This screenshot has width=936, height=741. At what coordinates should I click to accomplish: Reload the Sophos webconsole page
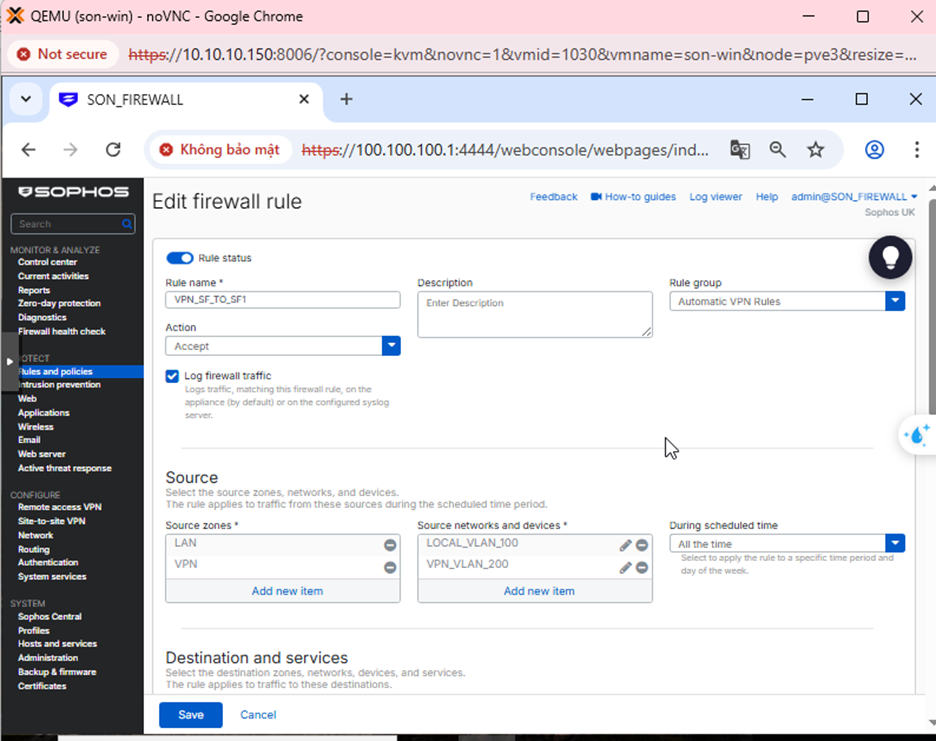pos(113,149)
